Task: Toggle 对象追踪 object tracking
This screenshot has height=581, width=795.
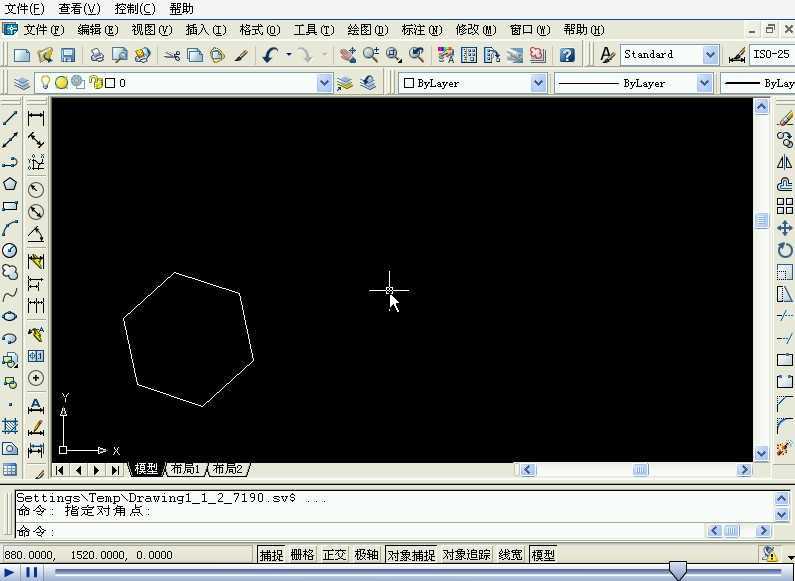Action: point(466,555)
